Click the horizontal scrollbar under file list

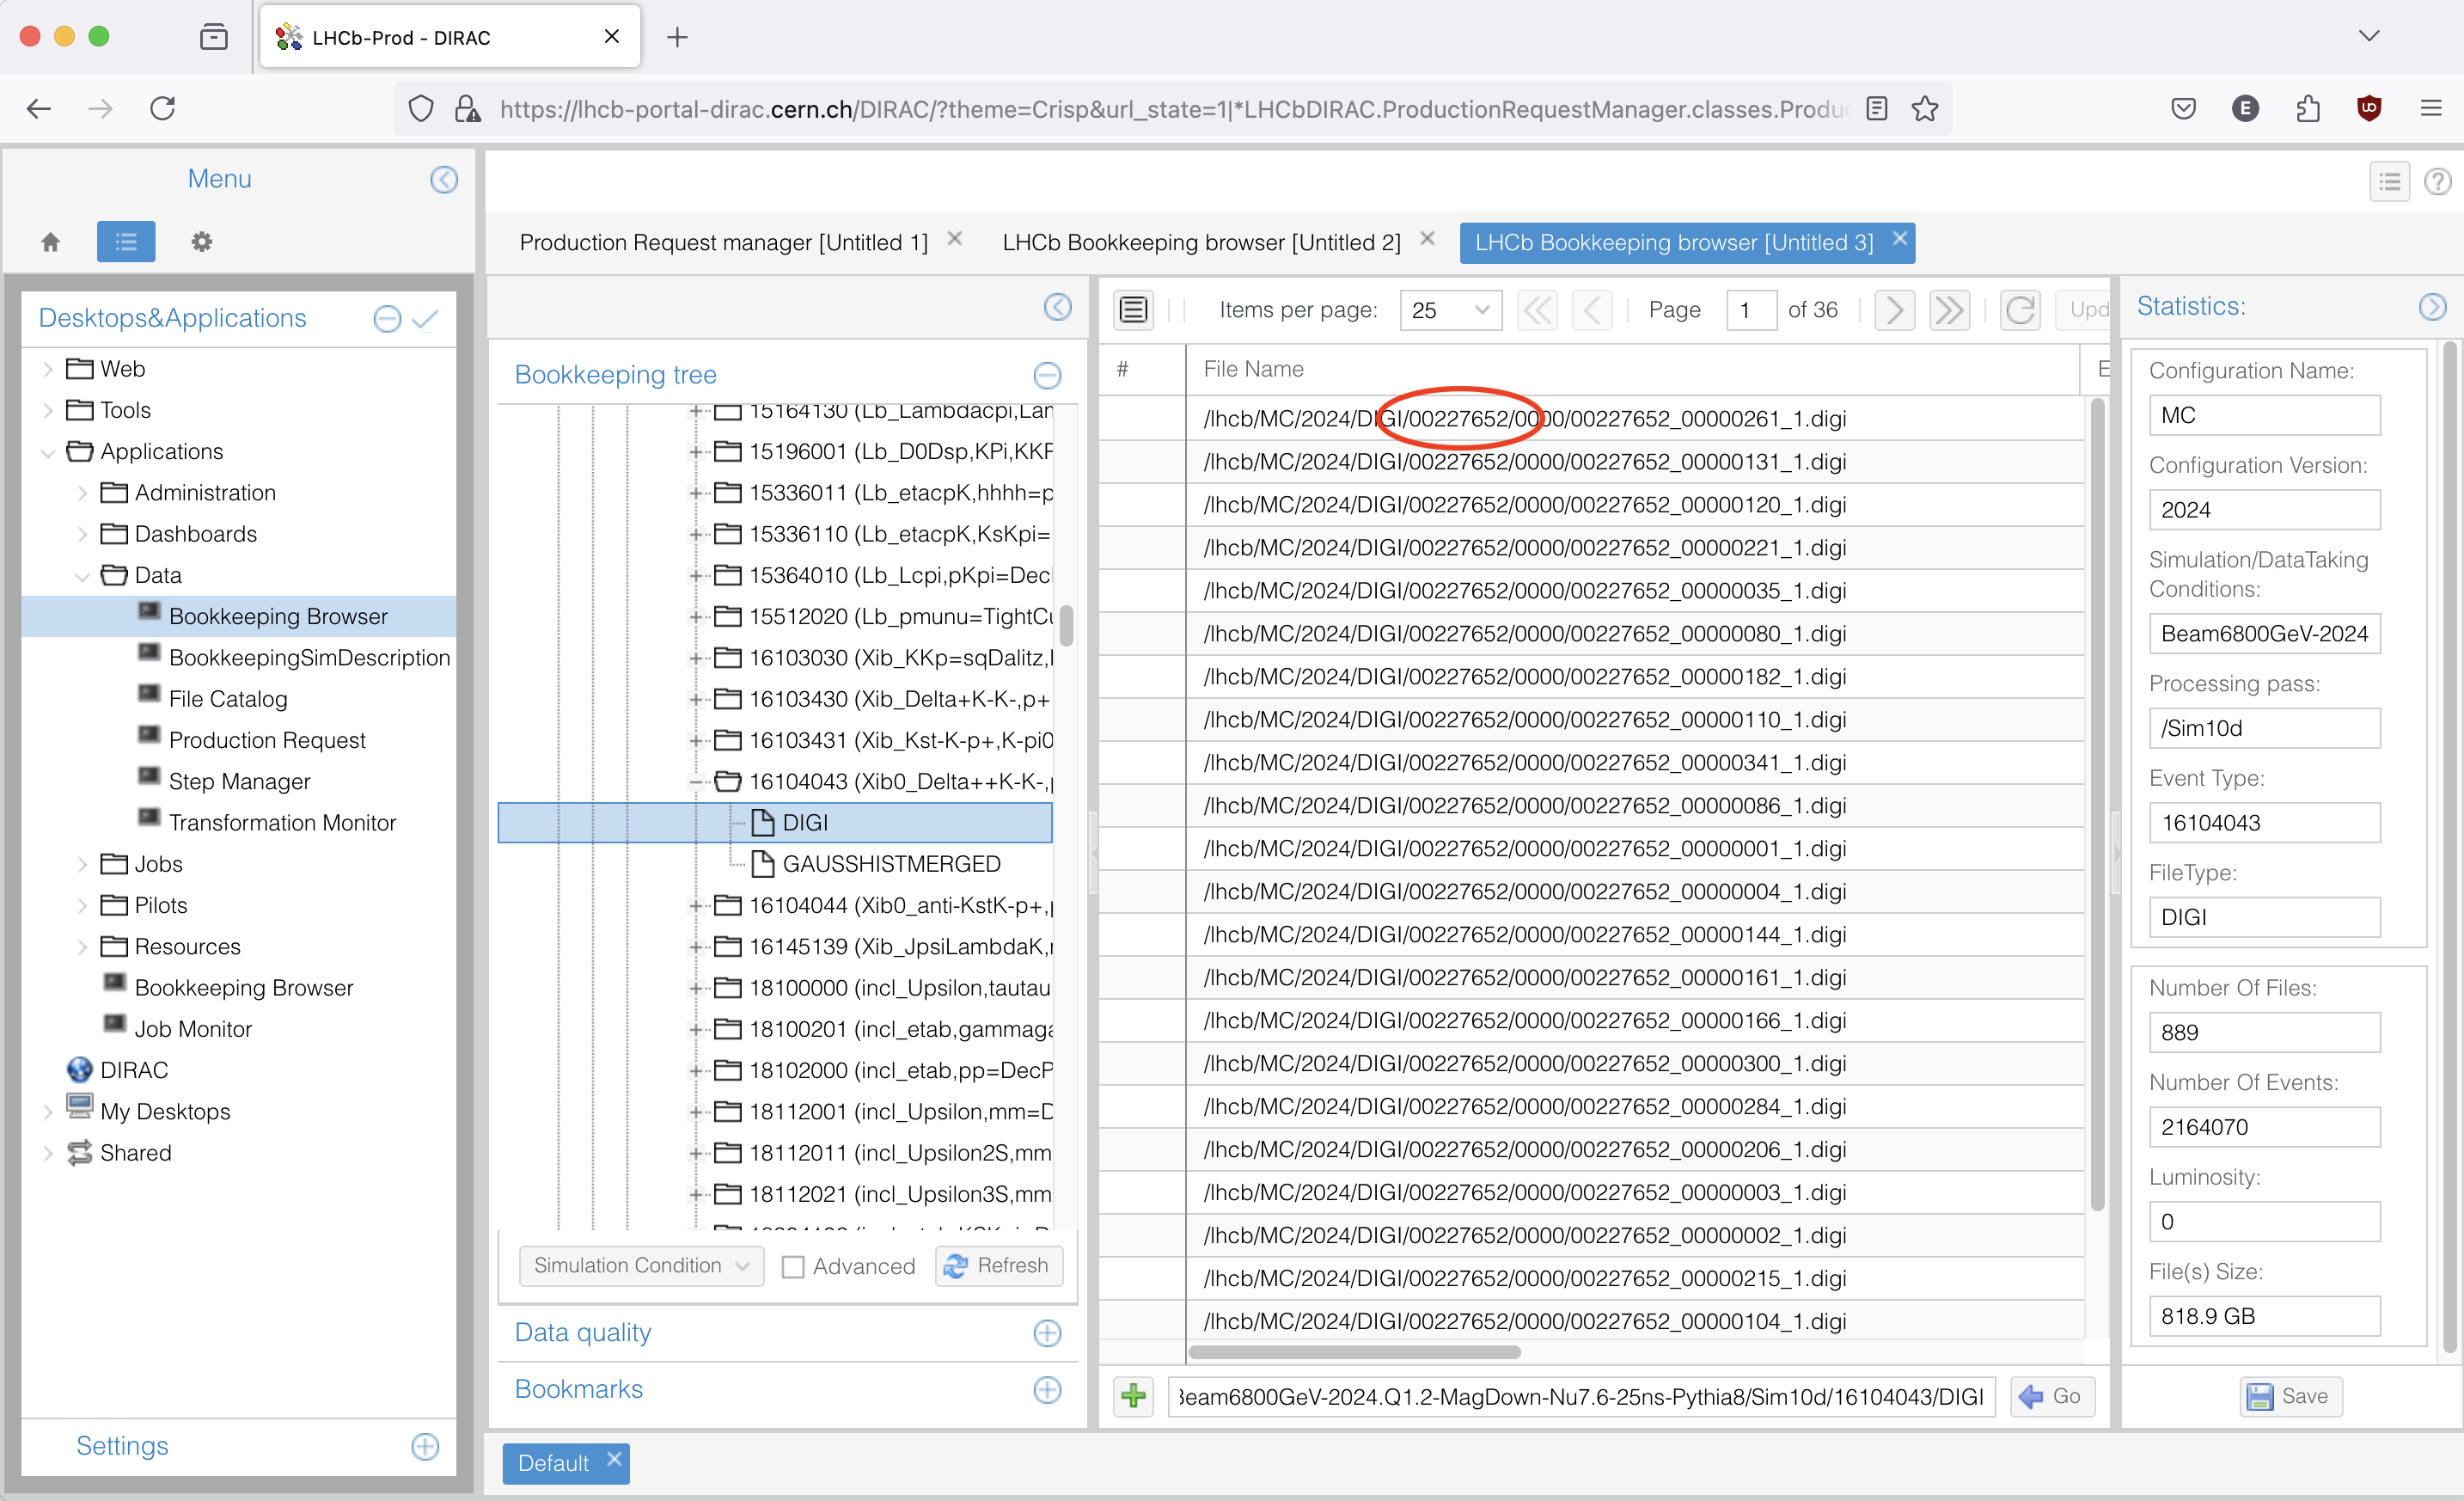[x=1354, y=1352]
